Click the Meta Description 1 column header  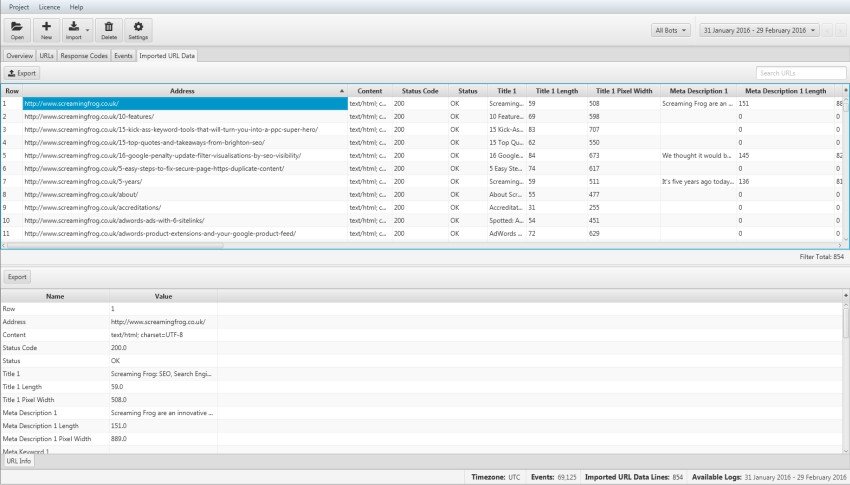click(x=699, y=91)
